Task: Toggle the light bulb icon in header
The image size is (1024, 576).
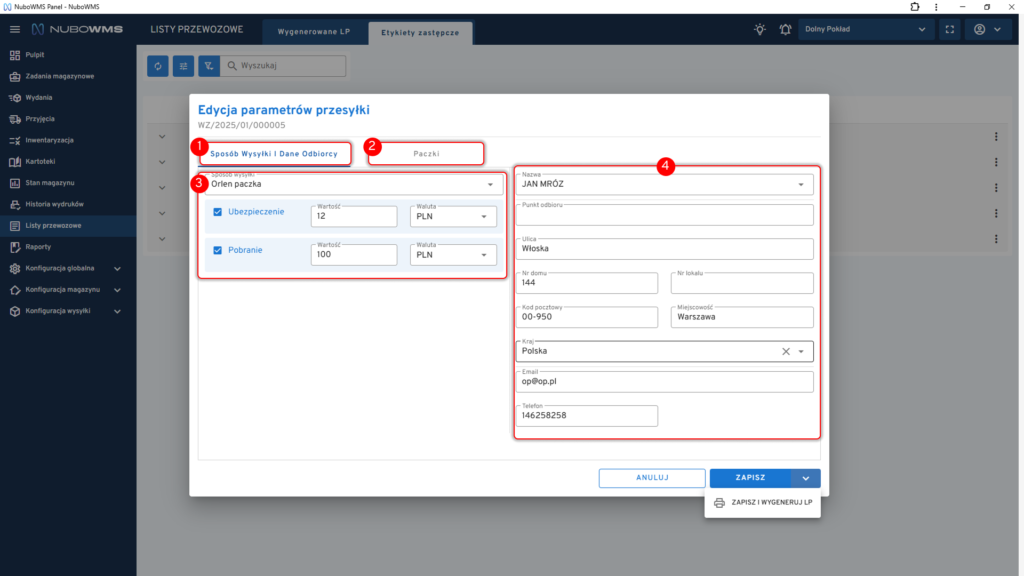Action: pyautogui.click(x=760, y=29)
